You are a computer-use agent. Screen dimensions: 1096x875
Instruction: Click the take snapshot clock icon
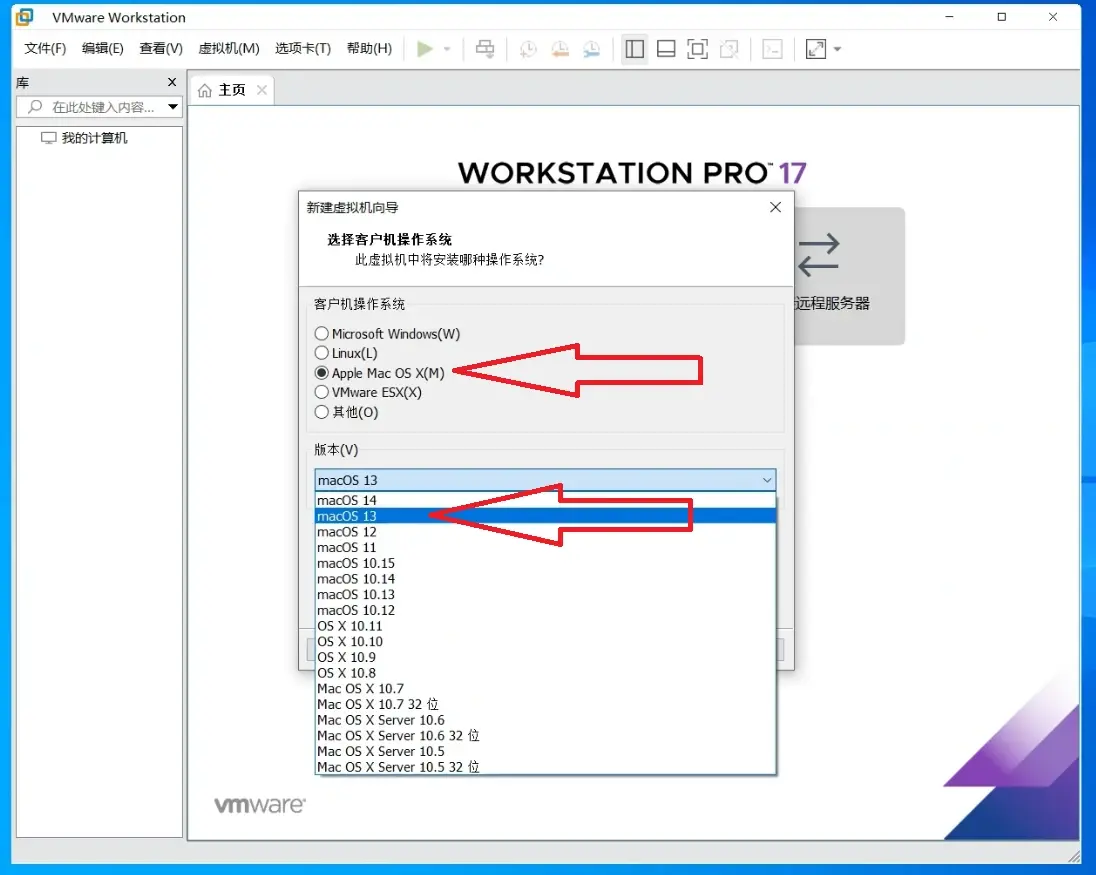pyautogui.click(x=528, y=49)
